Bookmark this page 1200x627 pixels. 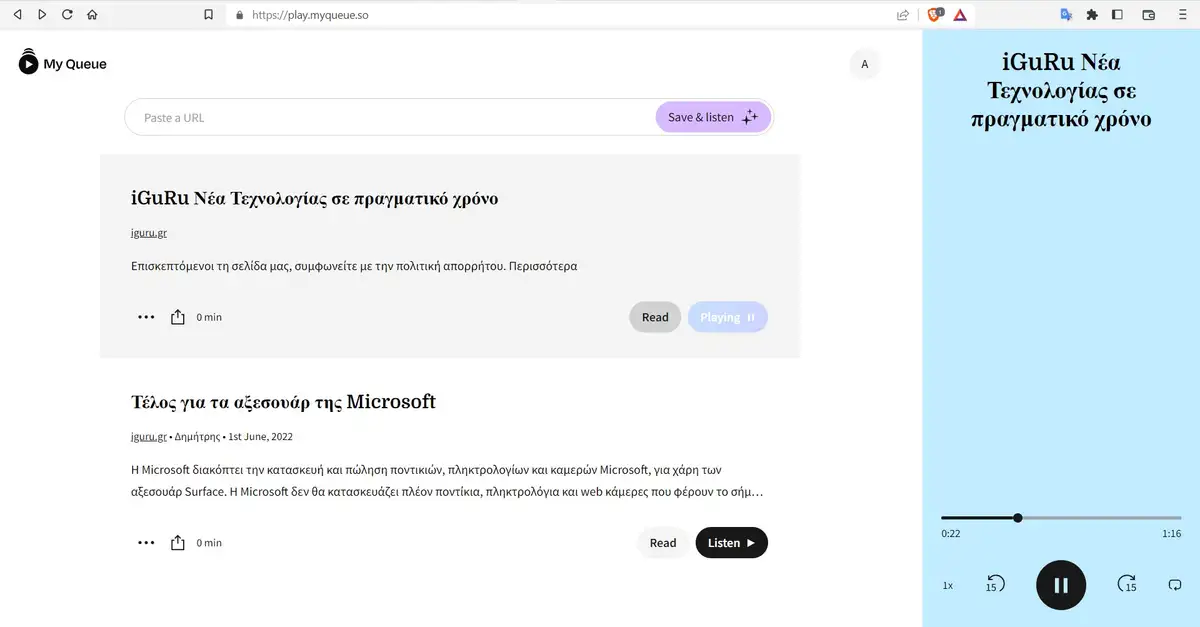coord(208,15)
